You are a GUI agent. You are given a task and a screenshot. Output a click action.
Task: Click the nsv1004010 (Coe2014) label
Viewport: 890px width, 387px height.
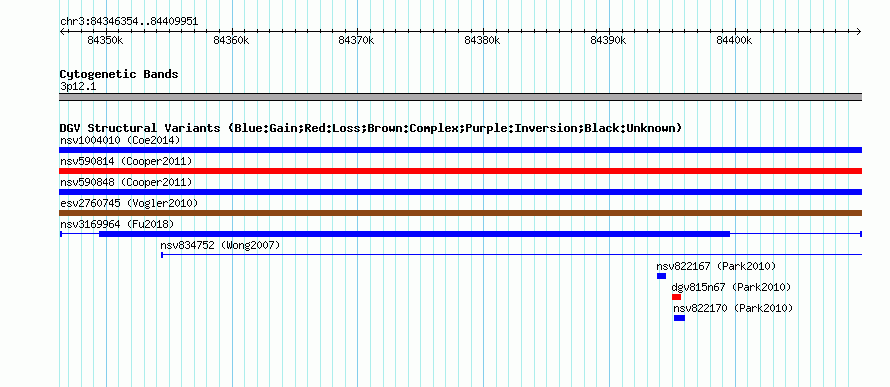120,140
